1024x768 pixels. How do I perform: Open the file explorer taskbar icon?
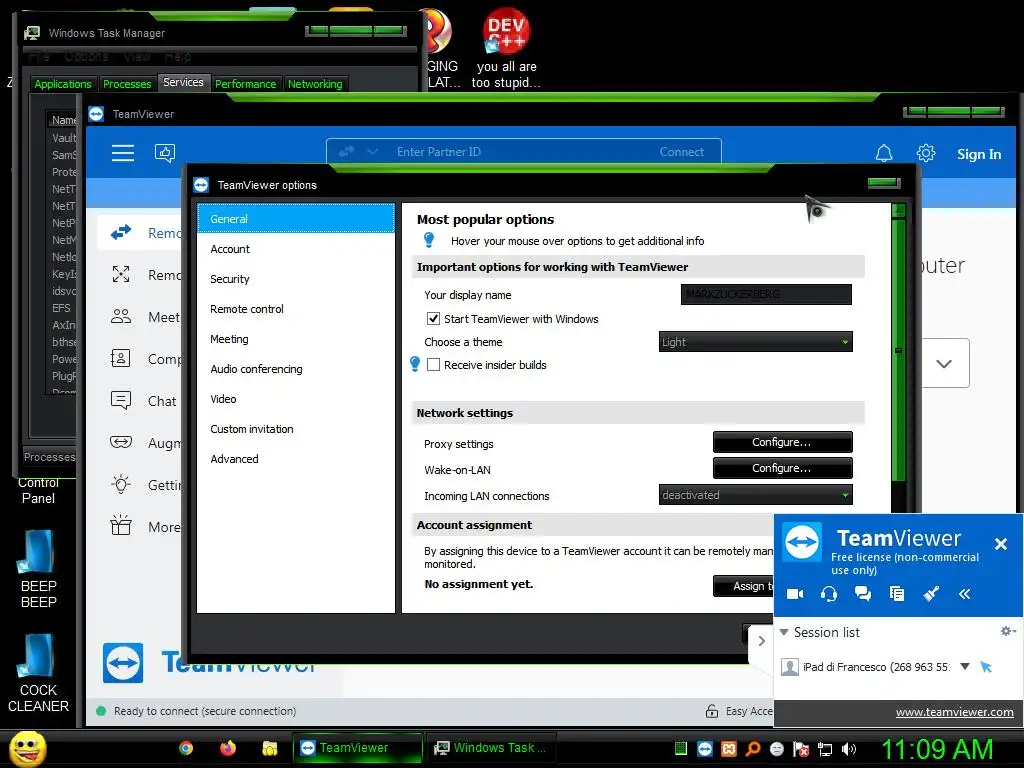[270, 748]
